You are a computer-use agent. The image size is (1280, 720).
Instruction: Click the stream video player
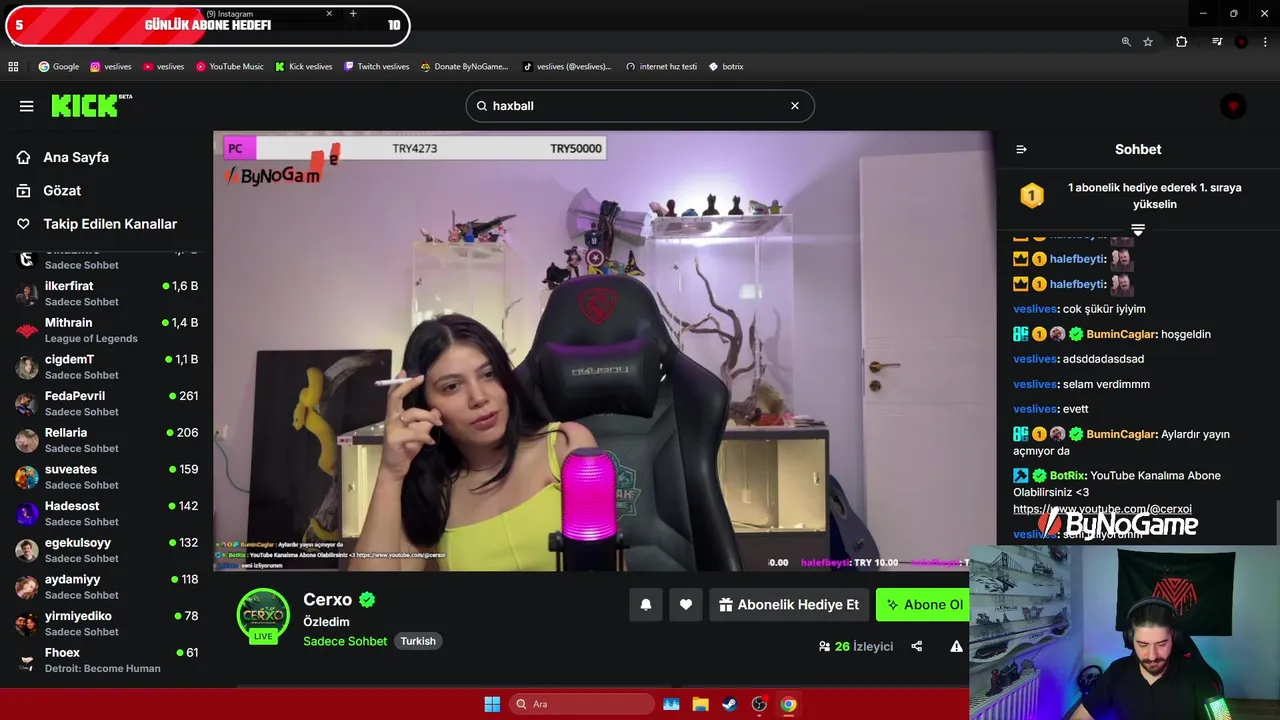tap(604, 351)
